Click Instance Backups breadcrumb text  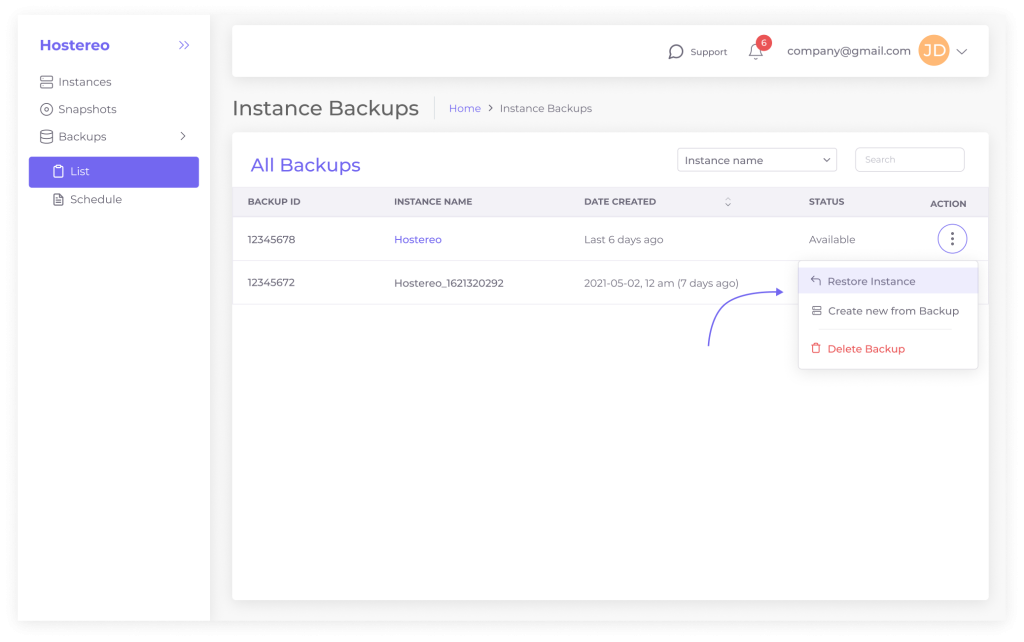pyautogui.click(x=546, y=108)
